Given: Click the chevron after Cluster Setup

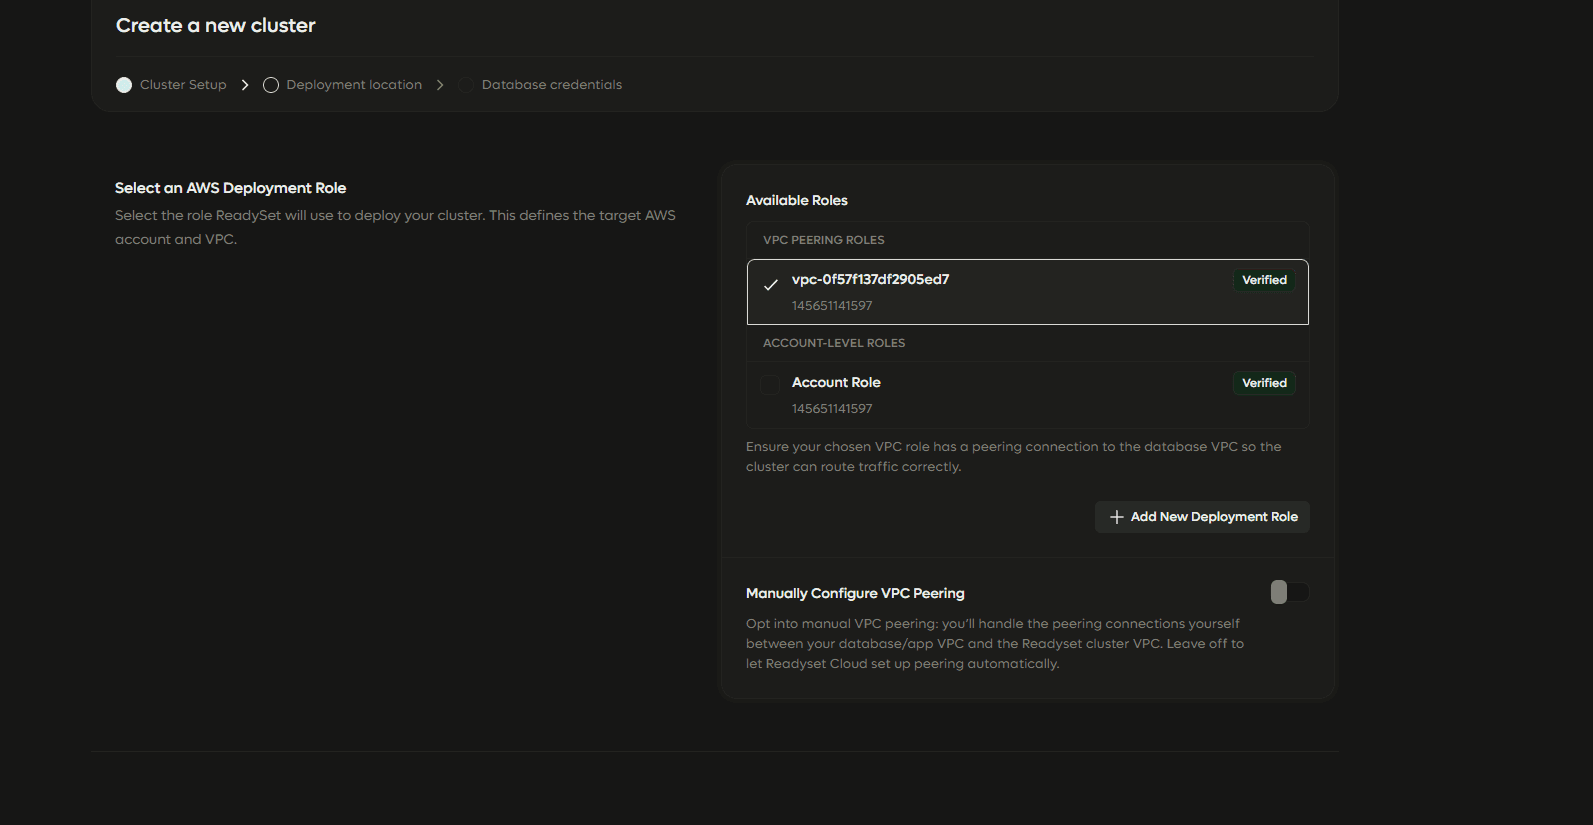Looking at the screenshot, I should (x=245, y=85).
